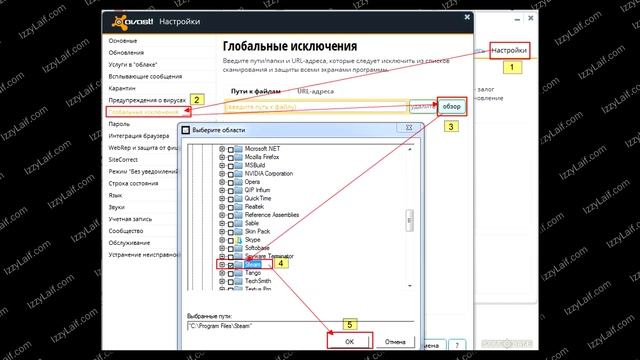The width and height of the screenshot is (640, 360).
Task: Tick the QuickTime checkbox
Action: pyautogui.click(x=231, y=199)
